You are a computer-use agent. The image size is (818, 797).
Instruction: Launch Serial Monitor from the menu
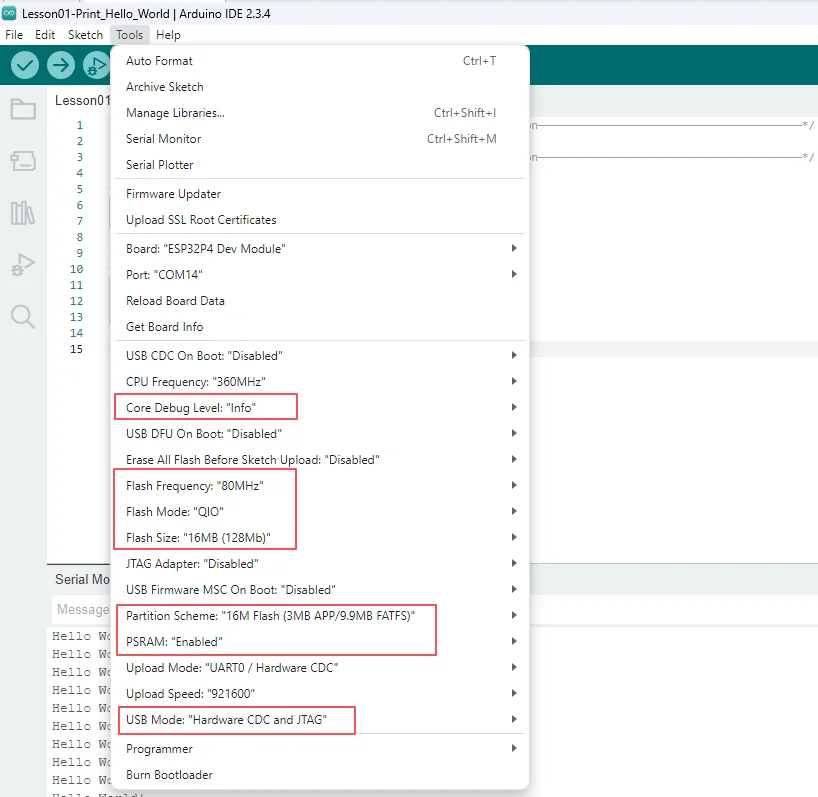(319, 139)
